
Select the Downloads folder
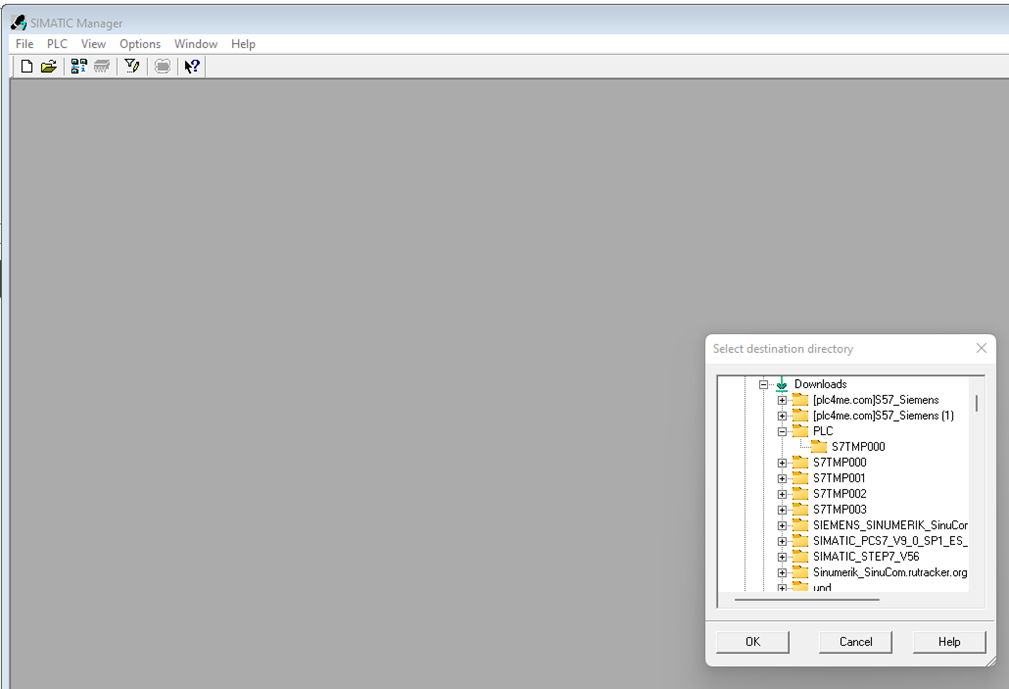[x=820, y=384]
